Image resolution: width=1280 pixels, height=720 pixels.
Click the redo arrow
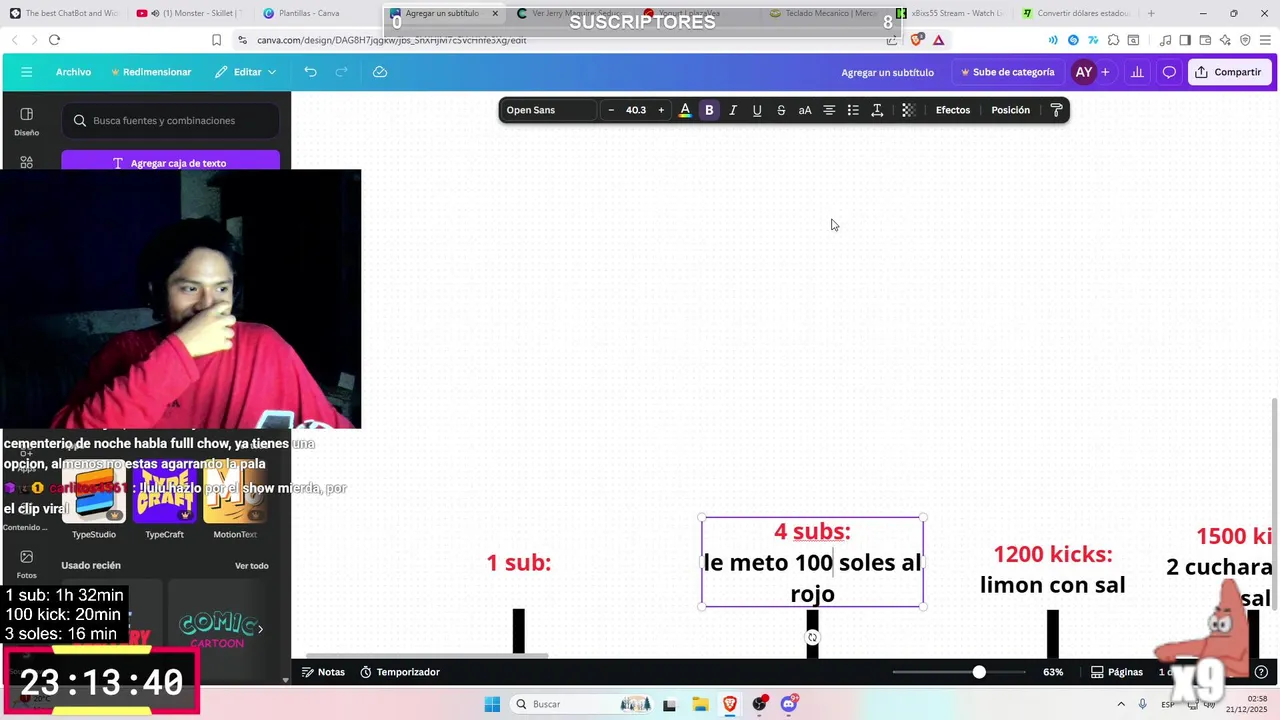pos(341,72)
